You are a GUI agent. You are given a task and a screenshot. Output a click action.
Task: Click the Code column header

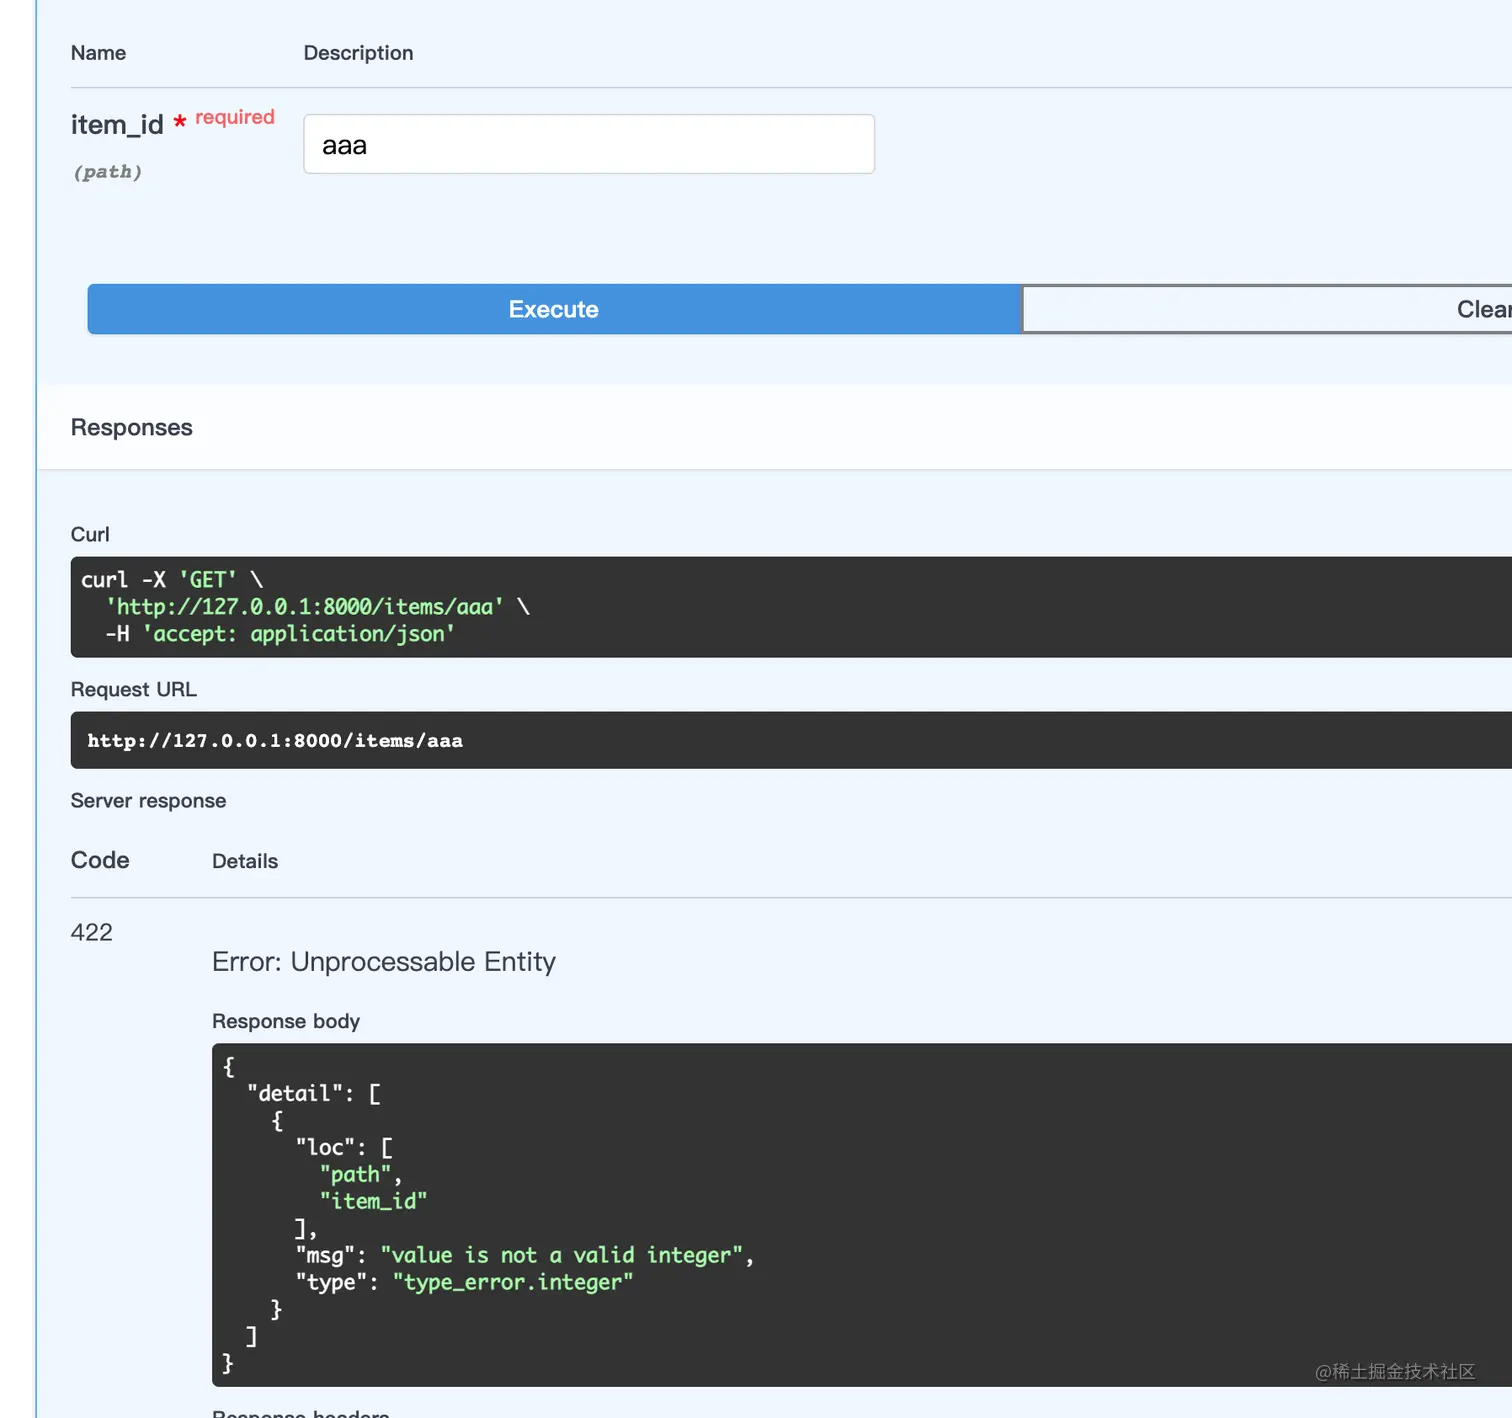[100, 860]
